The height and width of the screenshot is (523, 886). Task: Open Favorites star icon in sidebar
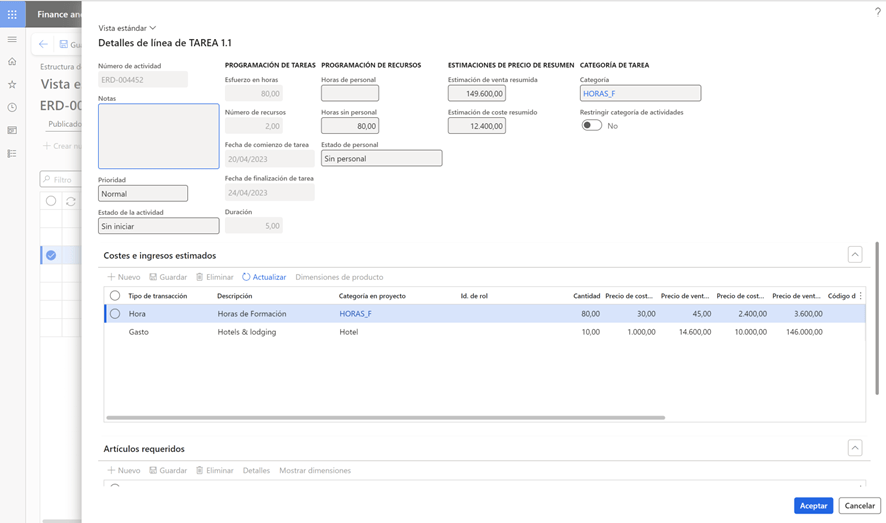pos(12,85)
